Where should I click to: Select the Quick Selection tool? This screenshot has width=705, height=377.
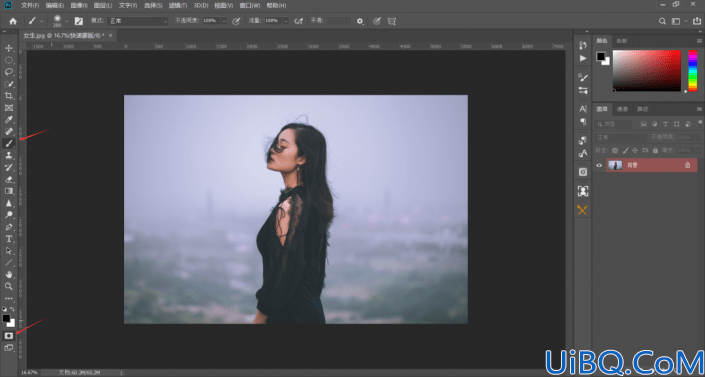9,84
